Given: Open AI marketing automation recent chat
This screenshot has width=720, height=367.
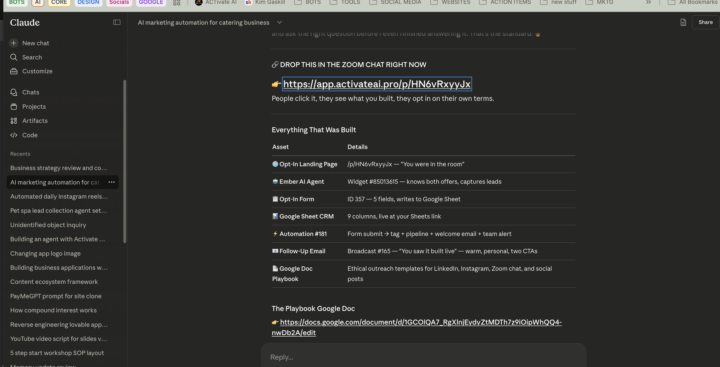Looking at the screenshot, I should (55, 182).
